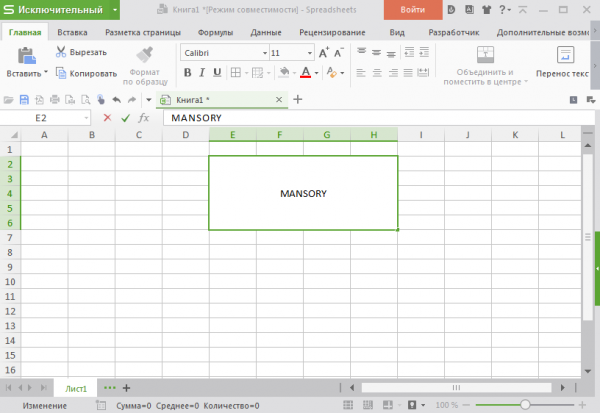Select the Лист1 sheet tab
The height and width of the screenshot is (413, 600).
pyautogui.click(x=76, y=387)
